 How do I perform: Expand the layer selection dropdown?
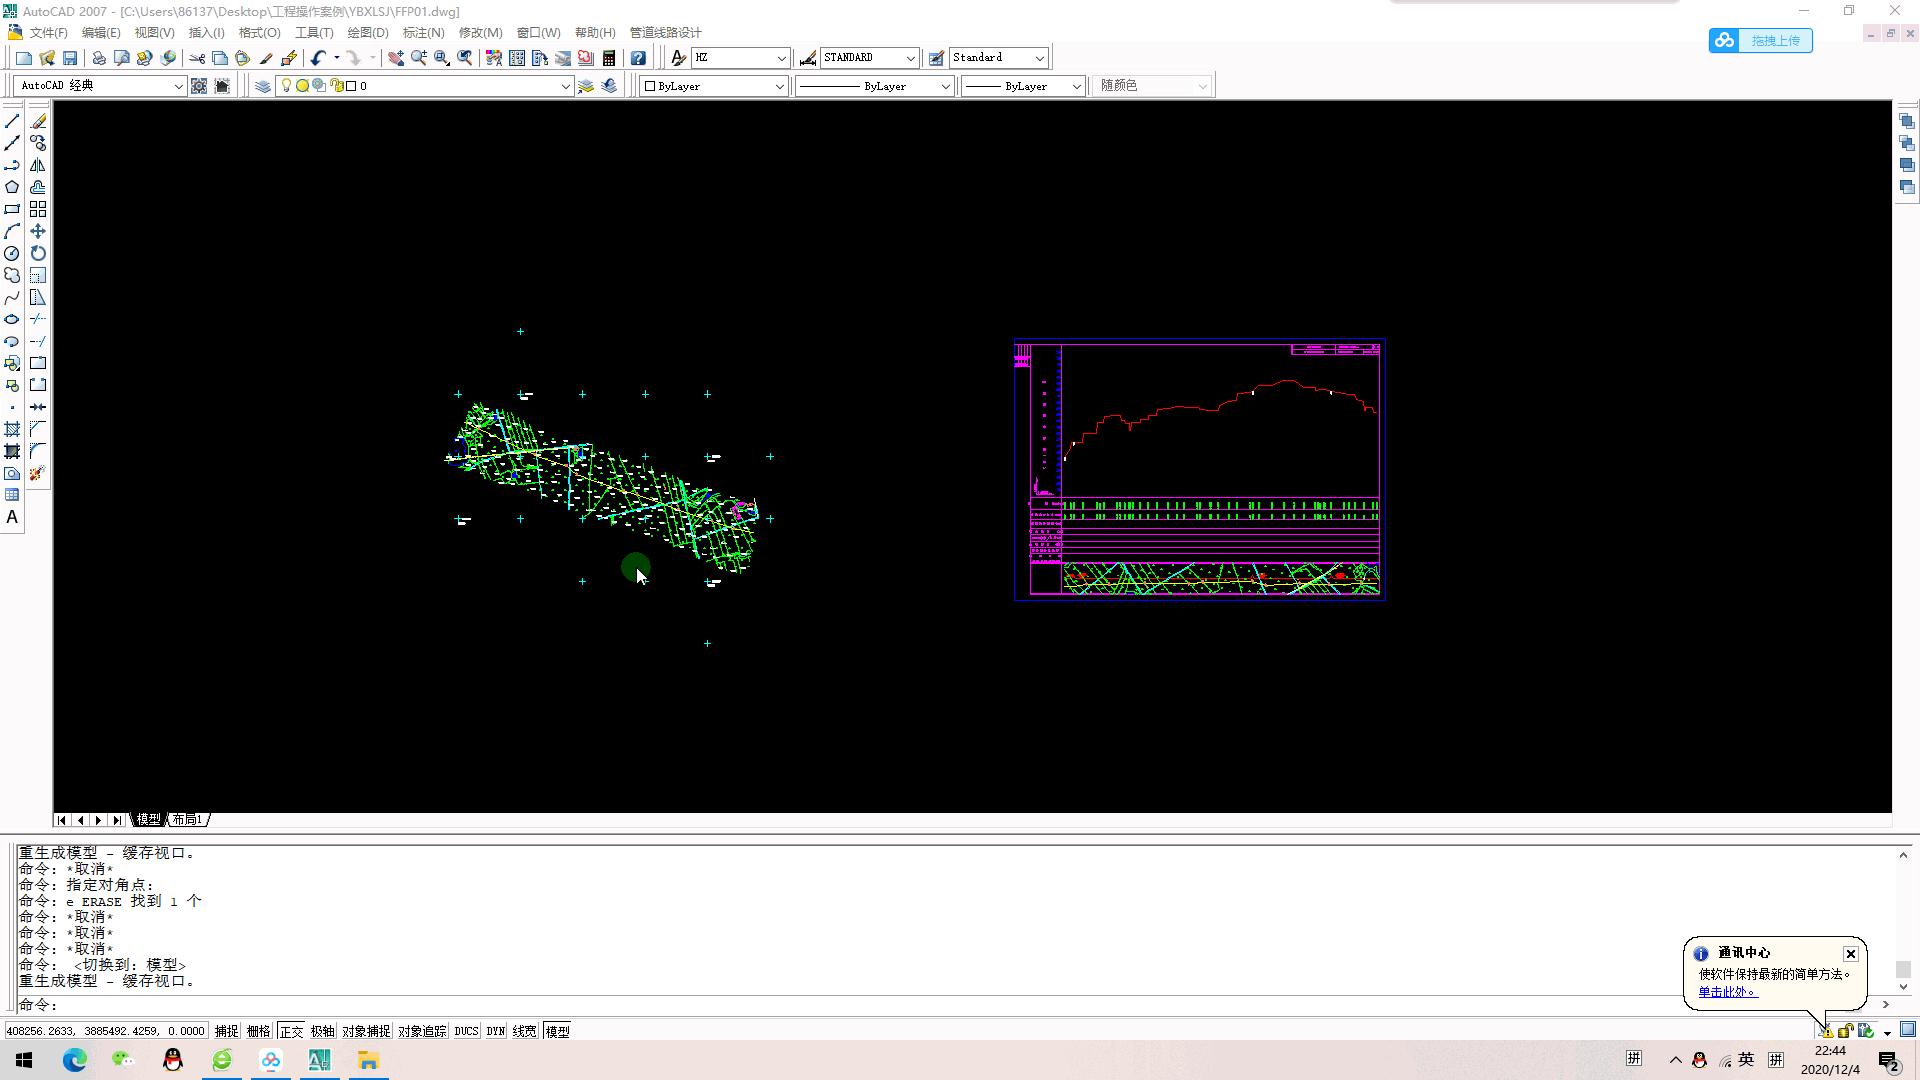coord(565,86)
